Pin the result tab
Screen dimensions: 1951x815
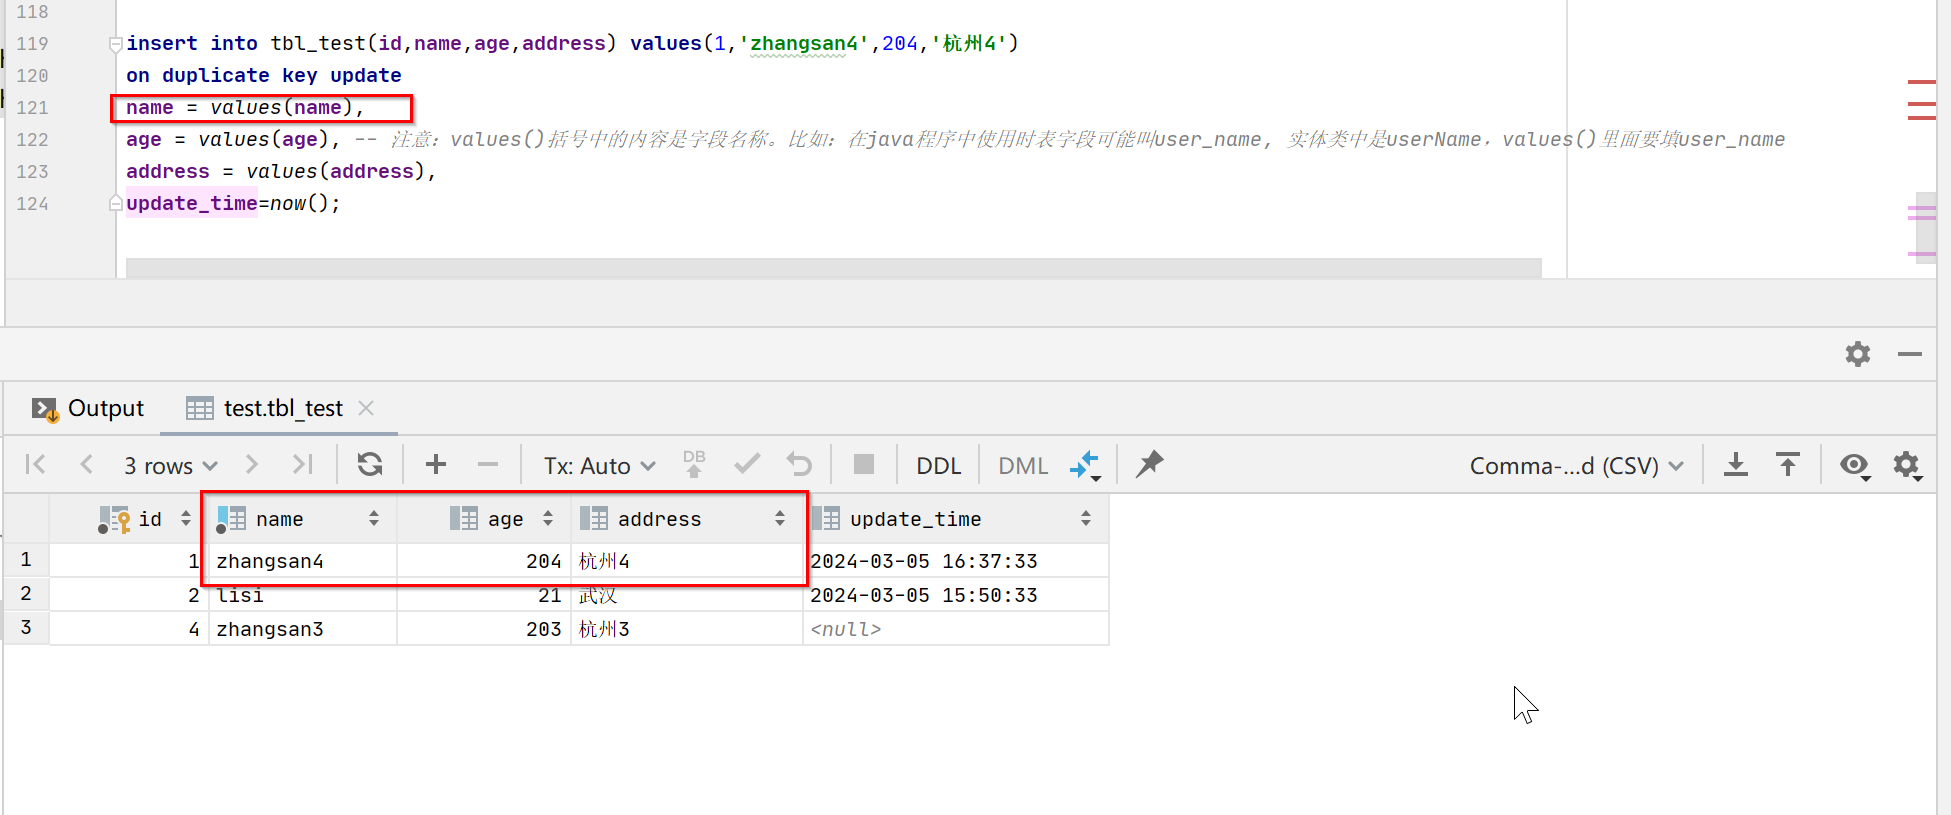pyautogui.click(x=1150, y=464)
